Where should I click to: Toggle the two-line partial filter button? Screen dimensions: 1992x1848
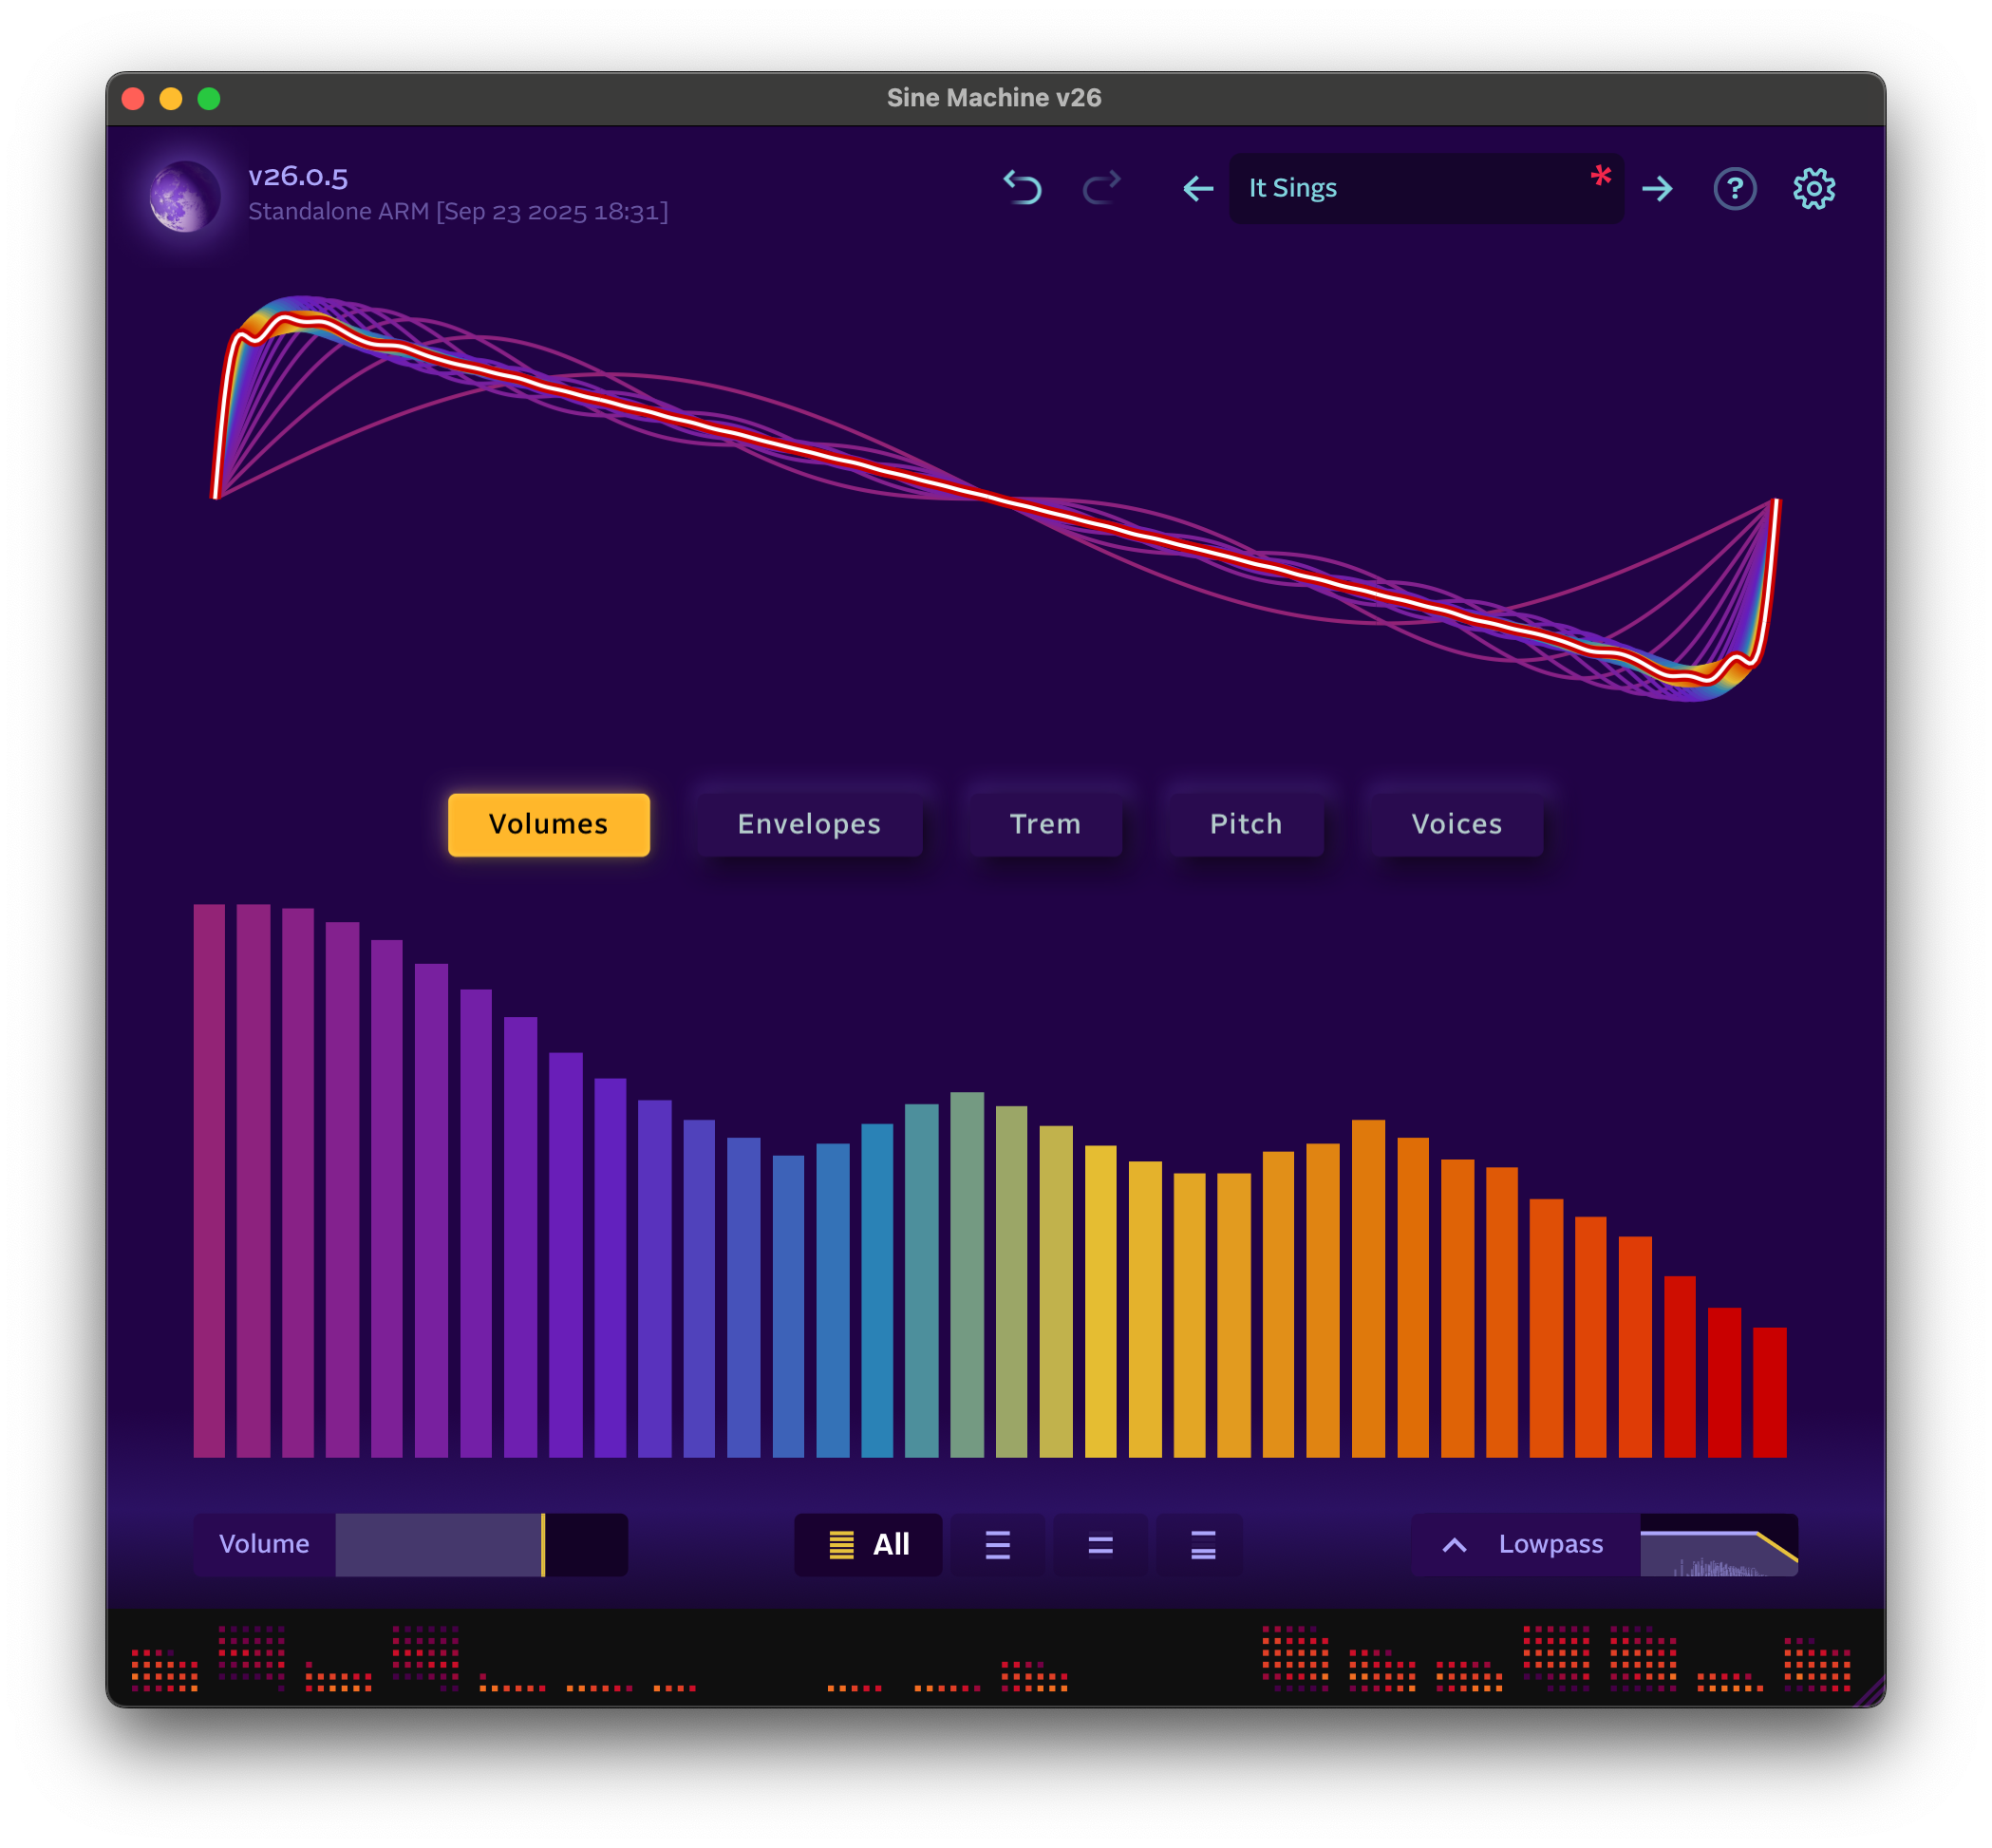click(1100, 1544)
